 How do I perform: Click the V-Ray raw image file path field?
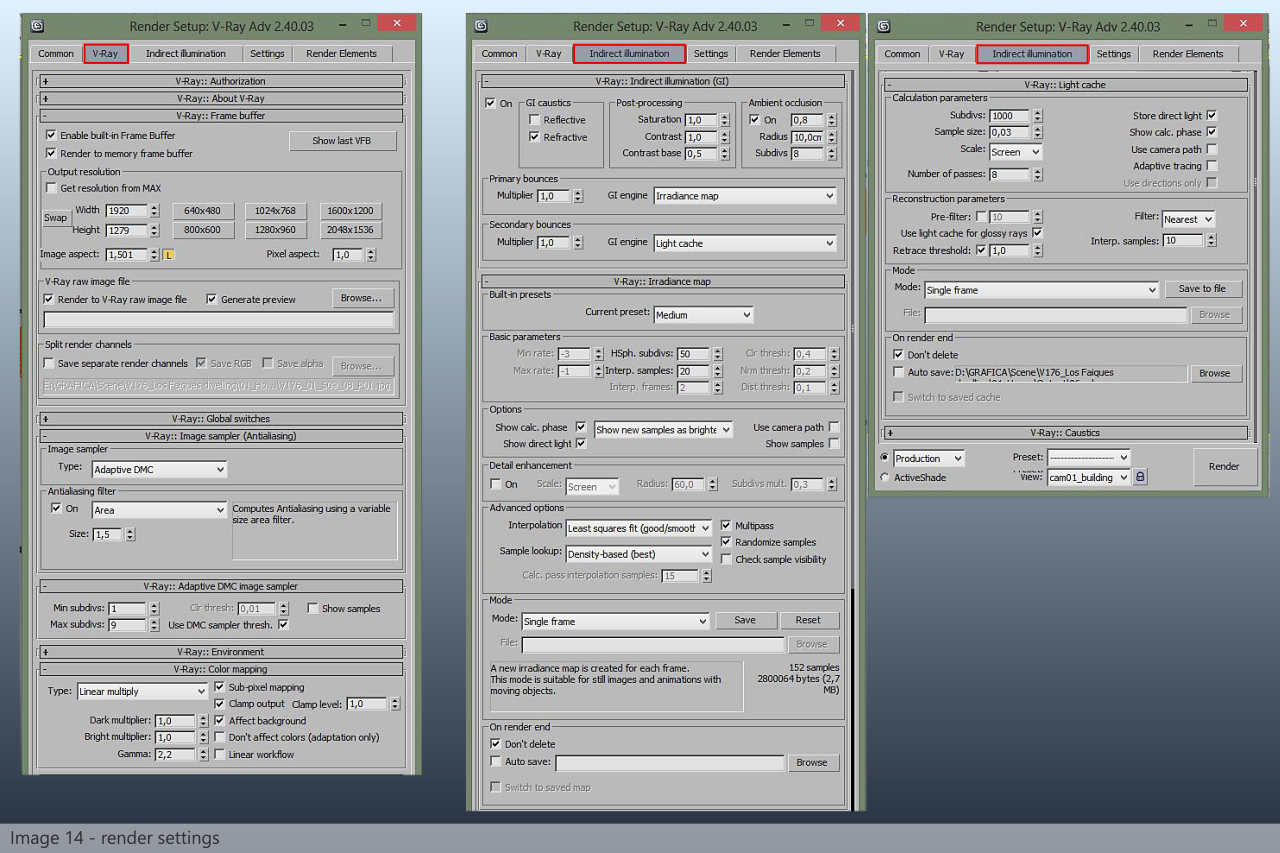click(x=219, y=320)
